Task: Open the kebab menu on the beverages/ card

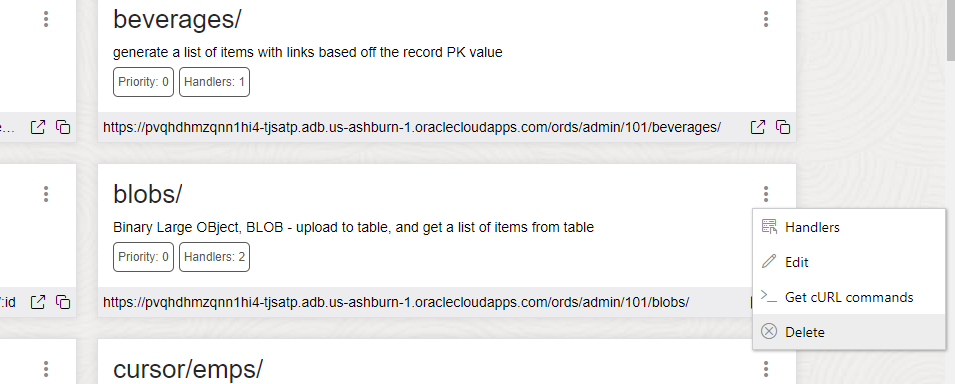Action: pyautogui.click(x=766, y=20)
